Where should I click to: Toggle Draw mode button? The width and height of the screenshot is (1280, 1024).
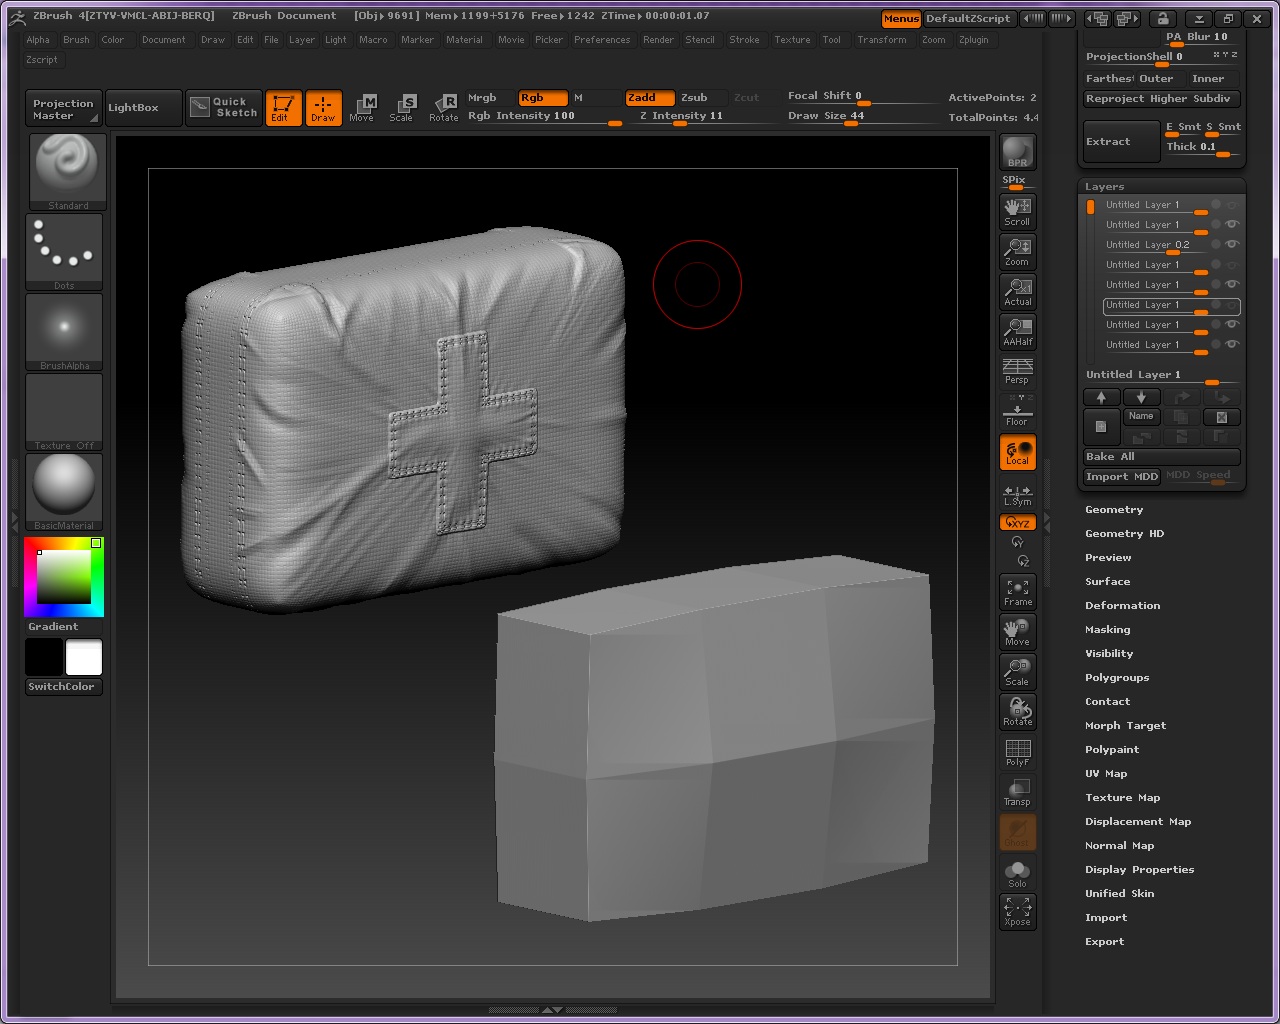[x=323, y=108]
